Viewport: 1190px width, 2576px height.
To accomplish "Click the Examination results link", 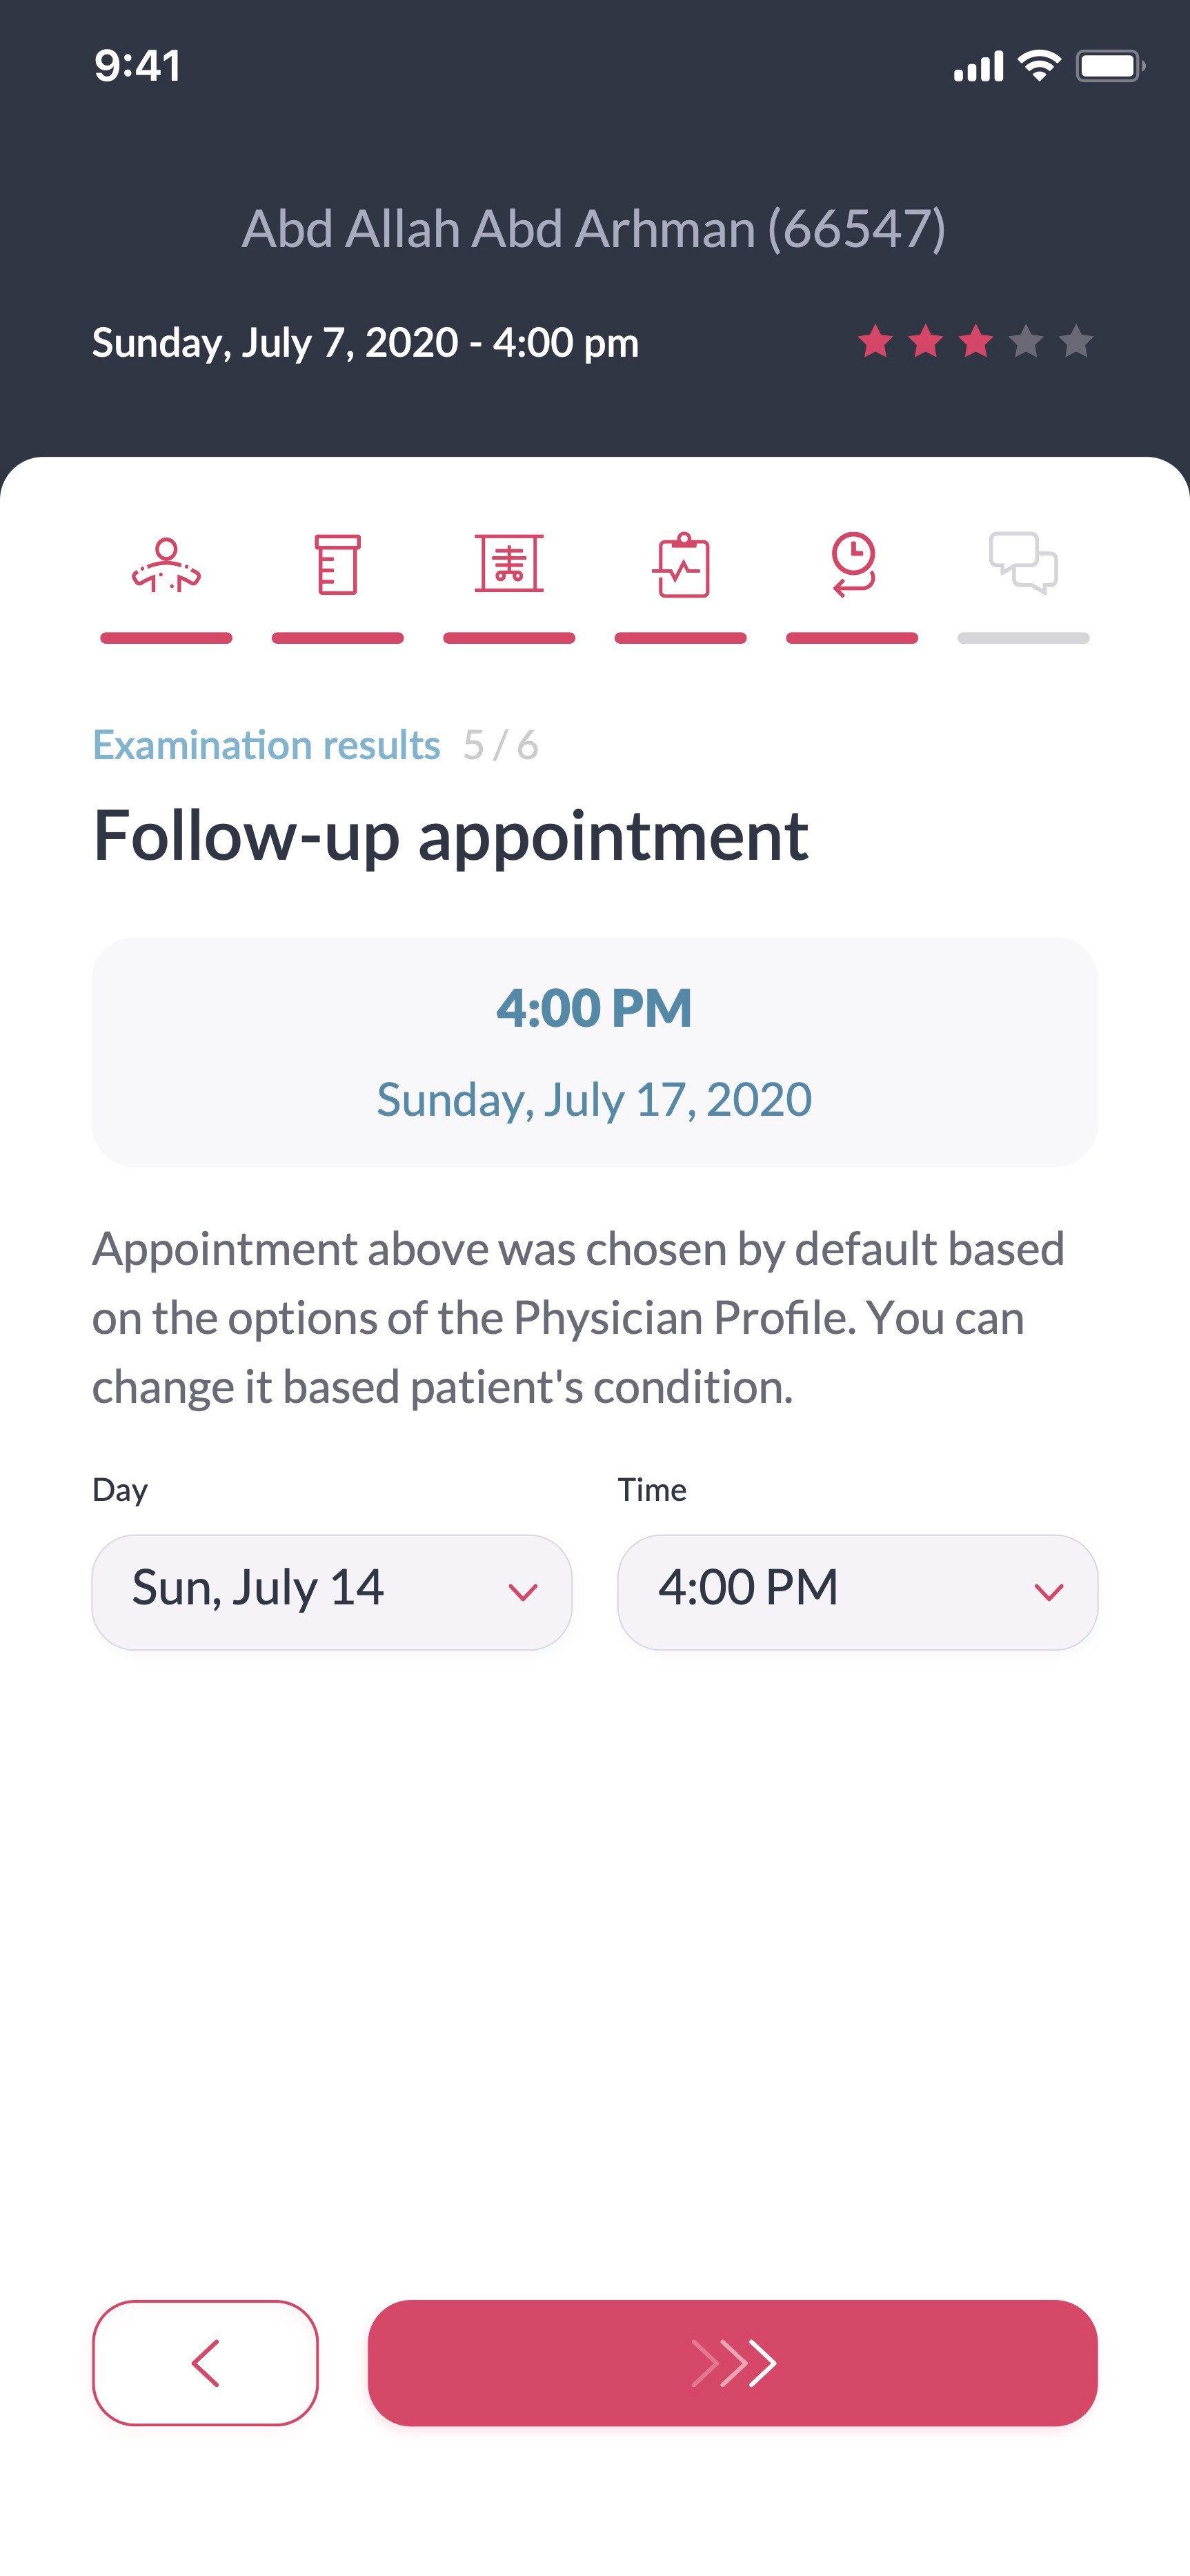I will pos(266,745).
